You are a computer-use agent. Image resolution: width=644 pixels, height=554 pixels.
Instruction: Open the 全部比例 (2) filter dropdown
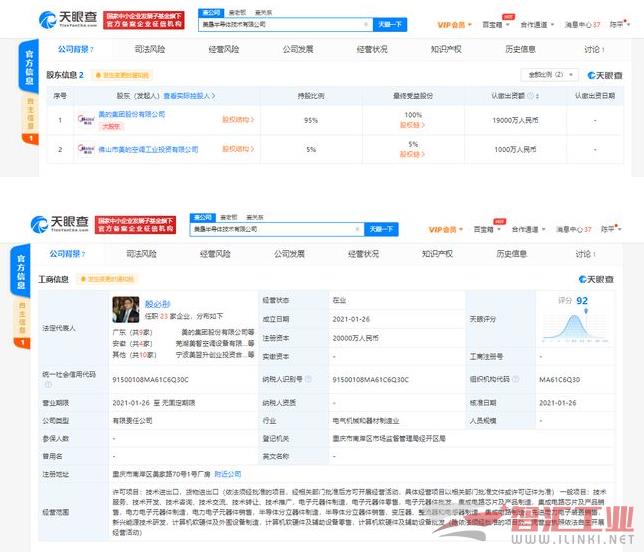(x=550, y=75)
